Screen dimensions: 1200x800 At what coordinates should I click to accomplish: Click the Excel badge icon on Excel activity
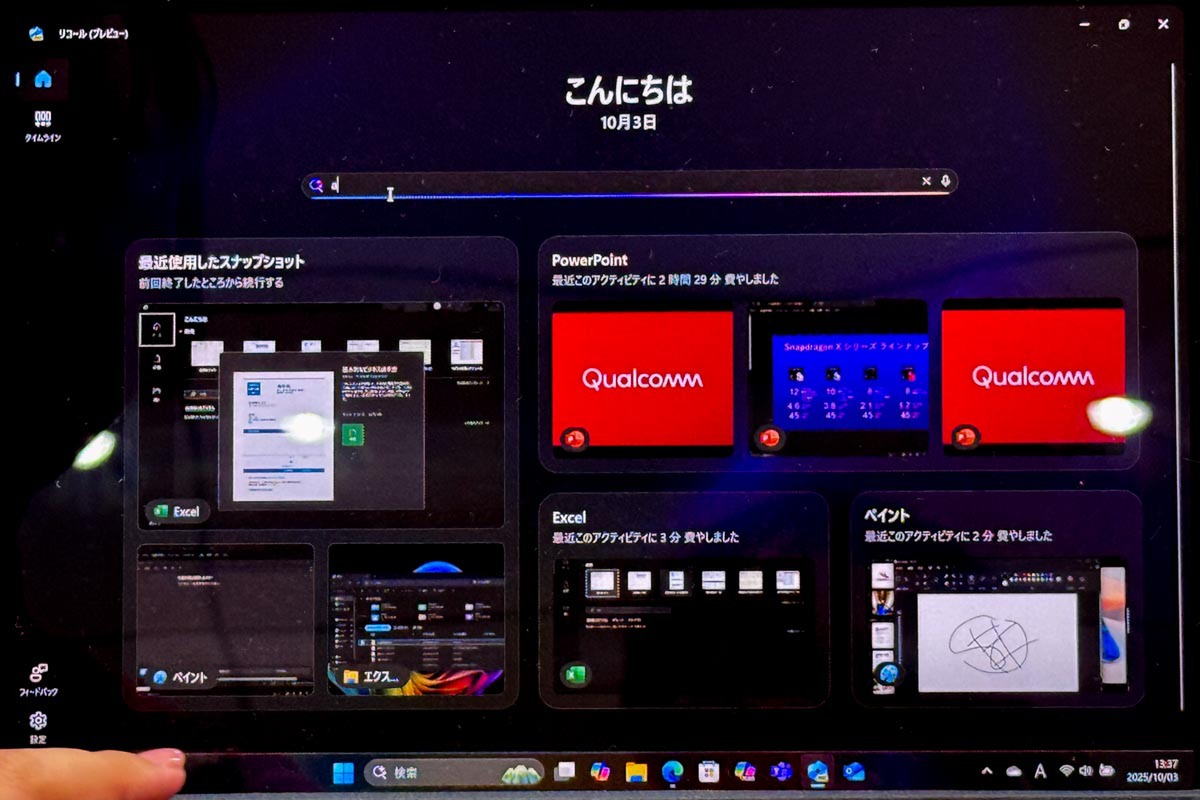(573, 675)
